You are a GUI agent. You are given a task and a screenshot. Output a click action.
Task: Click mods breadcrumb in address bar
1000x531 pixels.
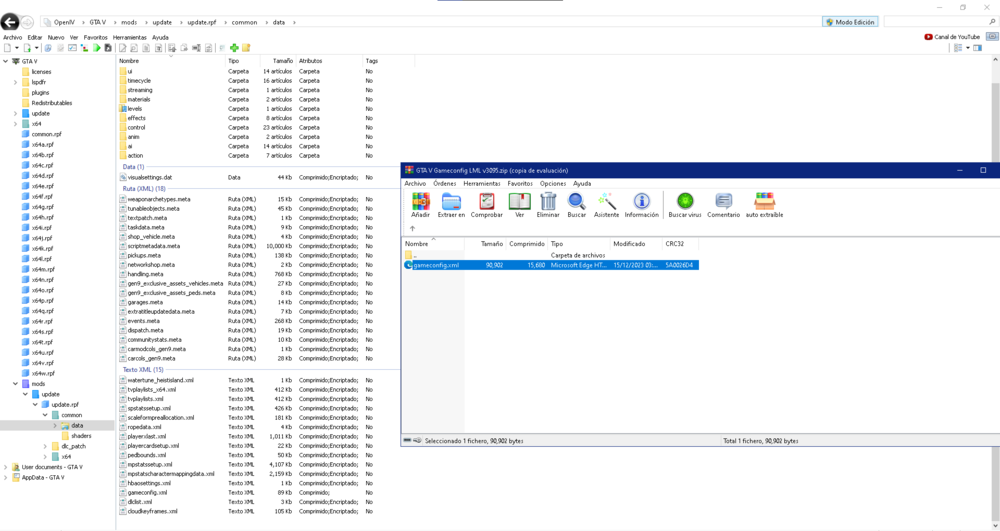[x=129, y=22]
